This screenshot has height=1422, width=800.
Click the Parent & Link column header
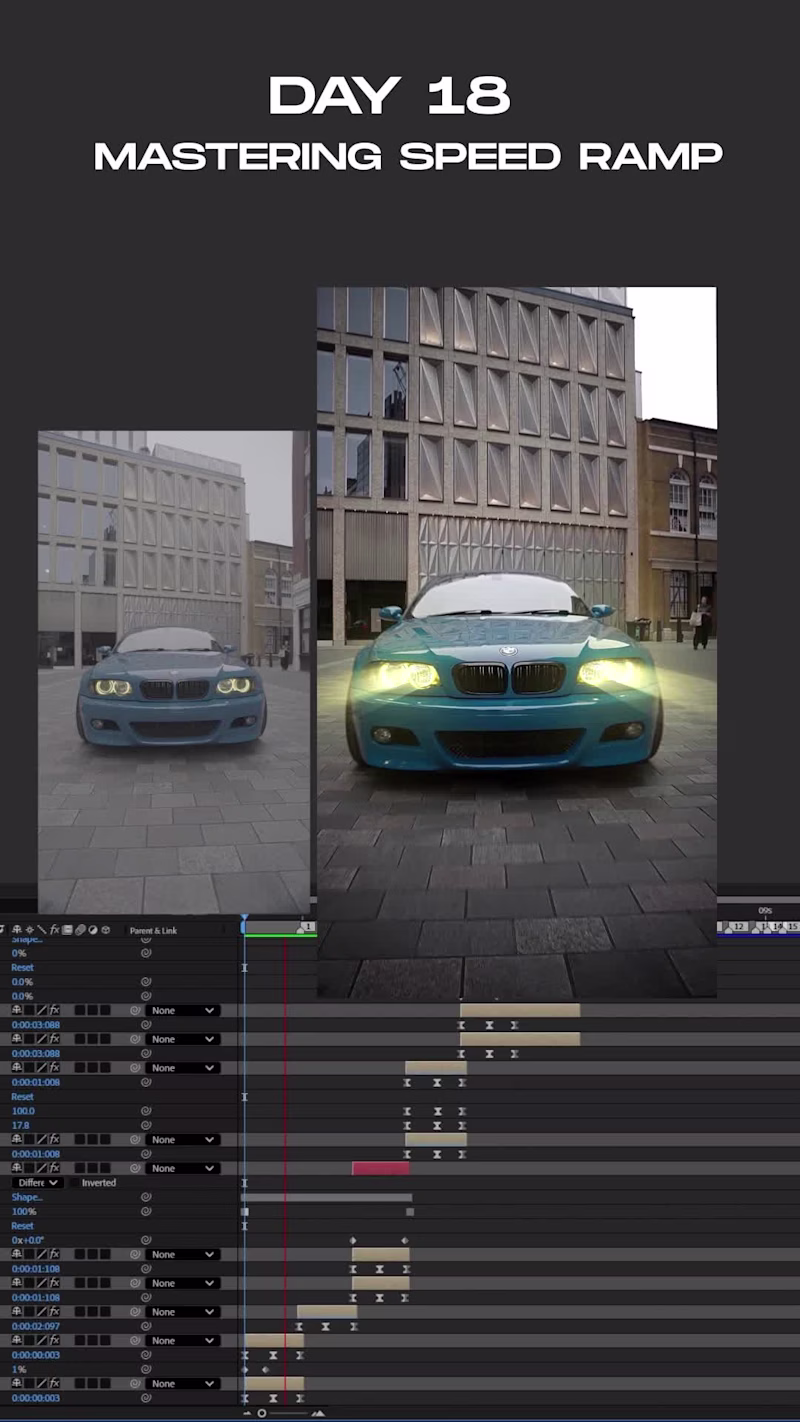click(153, 930)
